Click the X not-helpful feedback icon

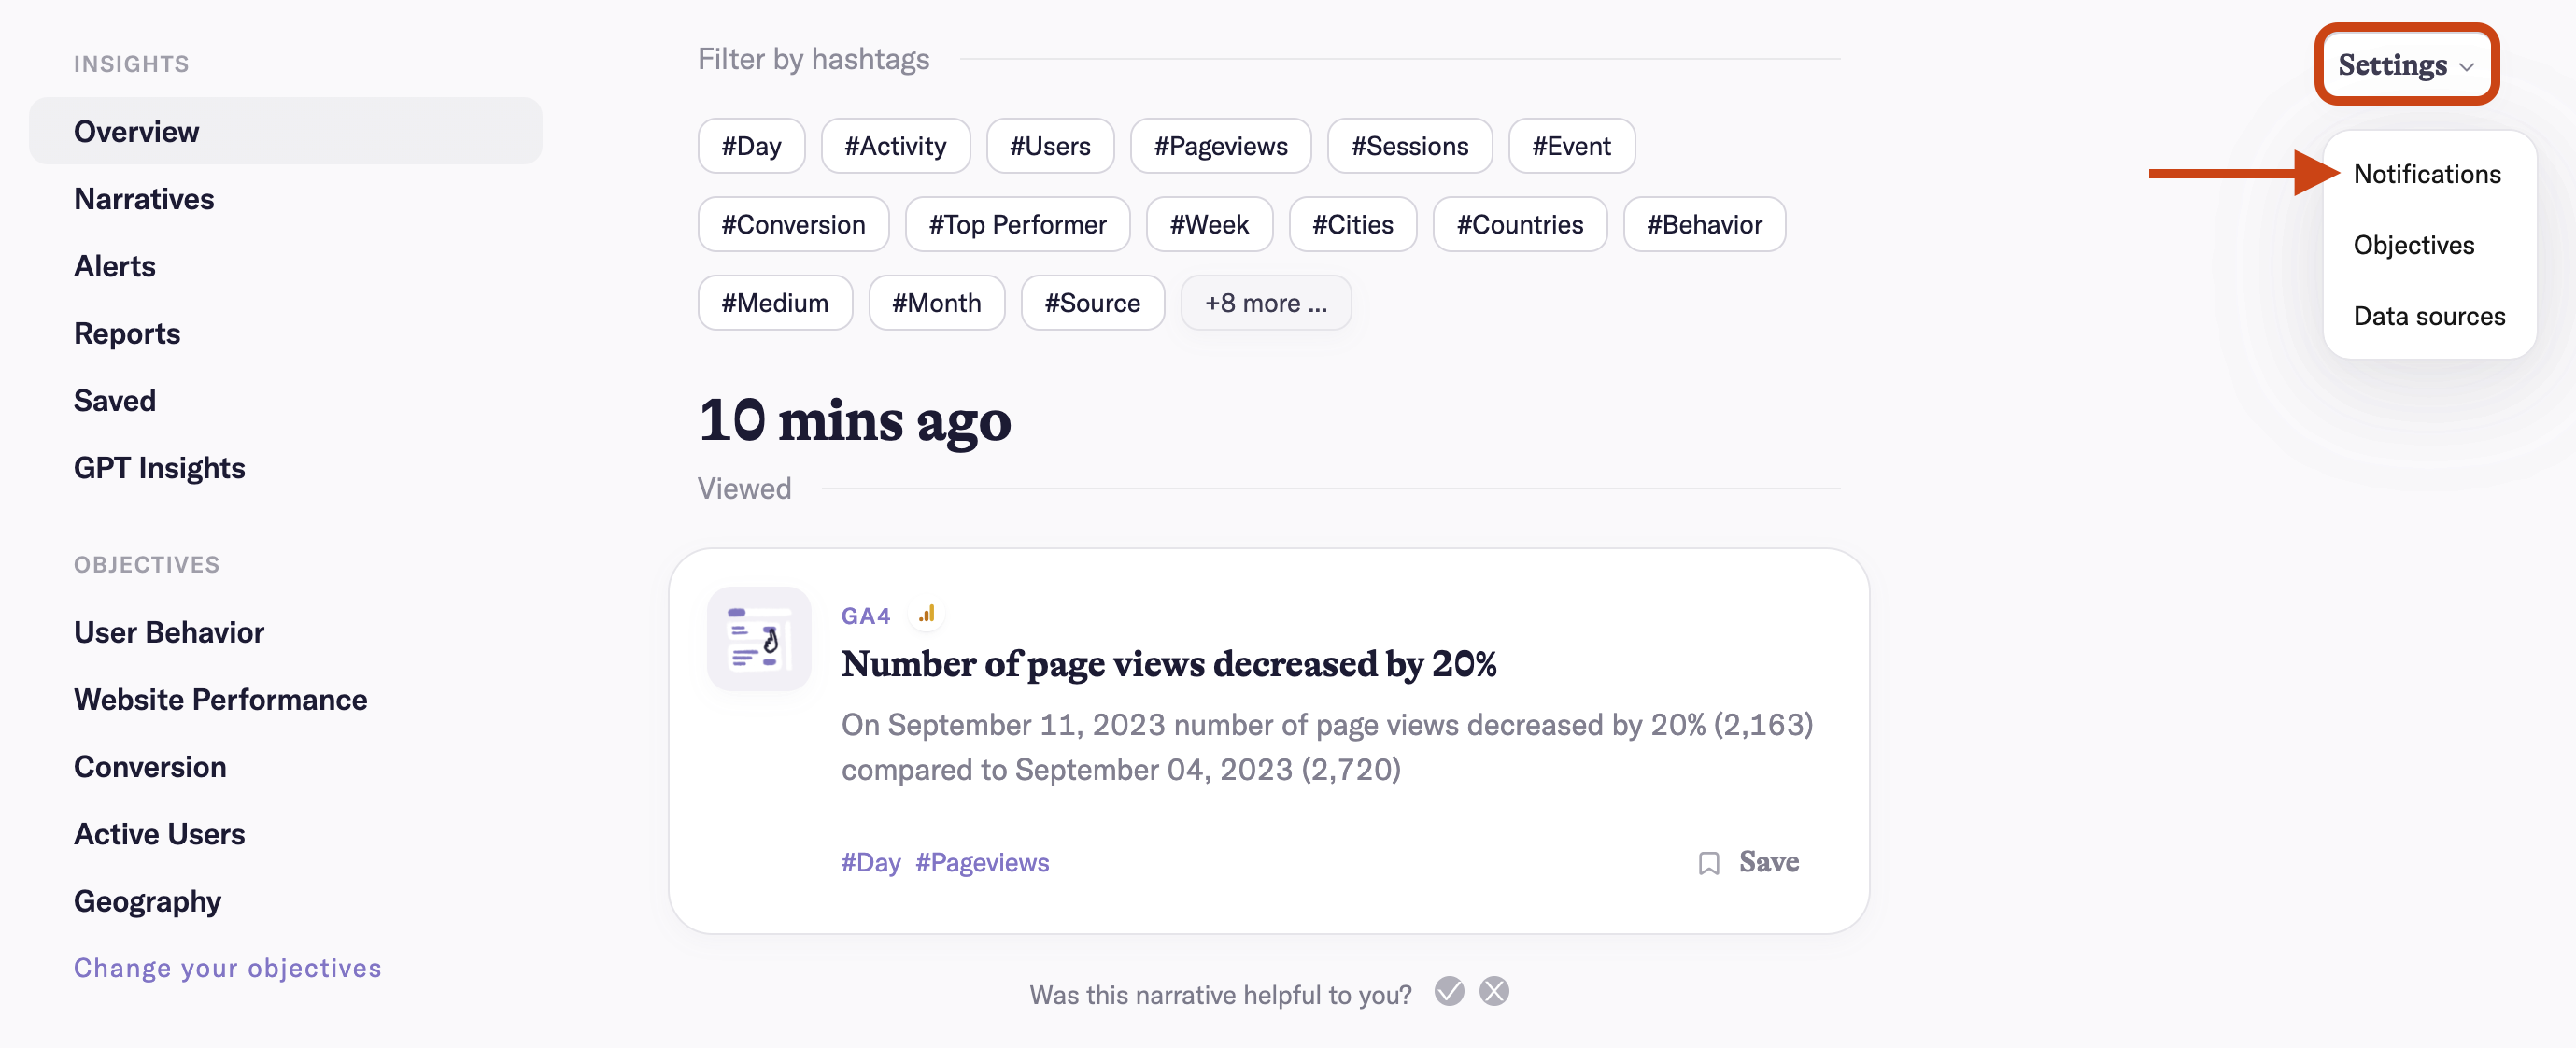1494,992
